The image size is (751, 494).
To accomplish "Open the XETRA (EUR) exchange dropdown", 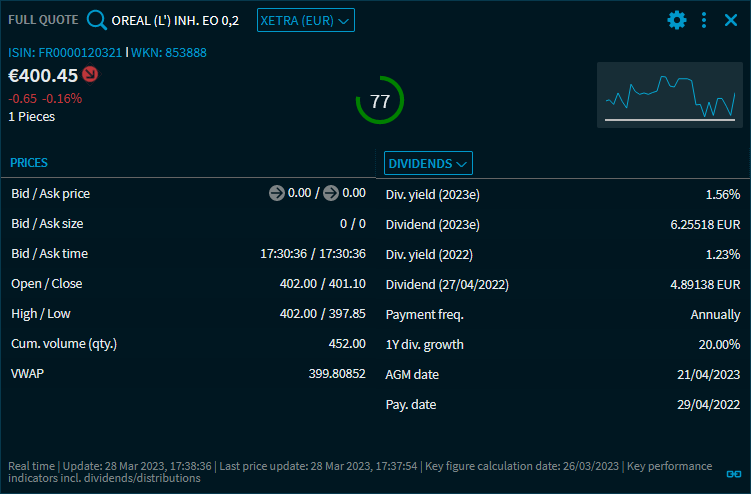I will pyautogui.click(x=305, y=20).
